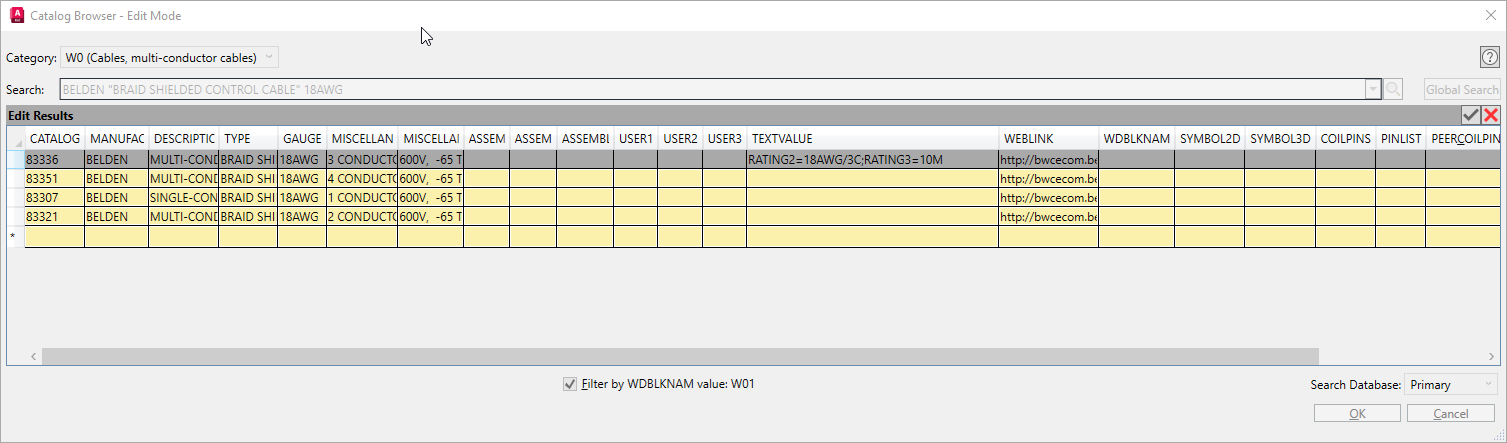
Task: Click the 18AWG gauge cell in row 83307
Action: [302, 197]
